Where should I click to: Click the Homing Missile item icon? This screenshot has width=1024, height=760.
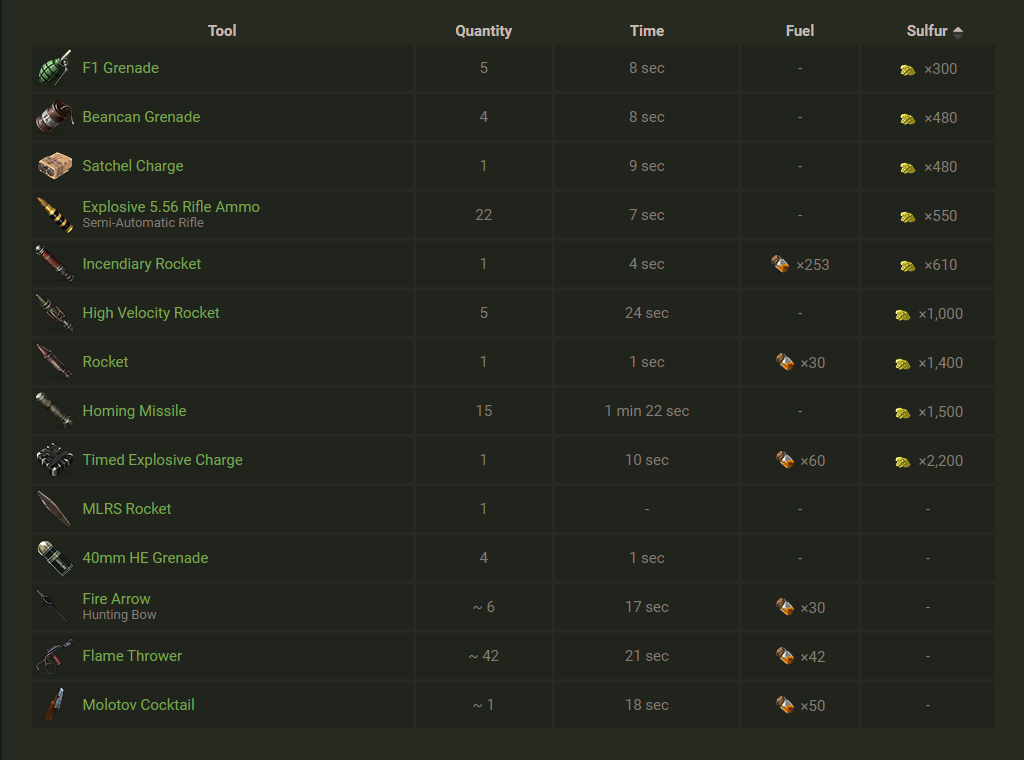(54, 411)
